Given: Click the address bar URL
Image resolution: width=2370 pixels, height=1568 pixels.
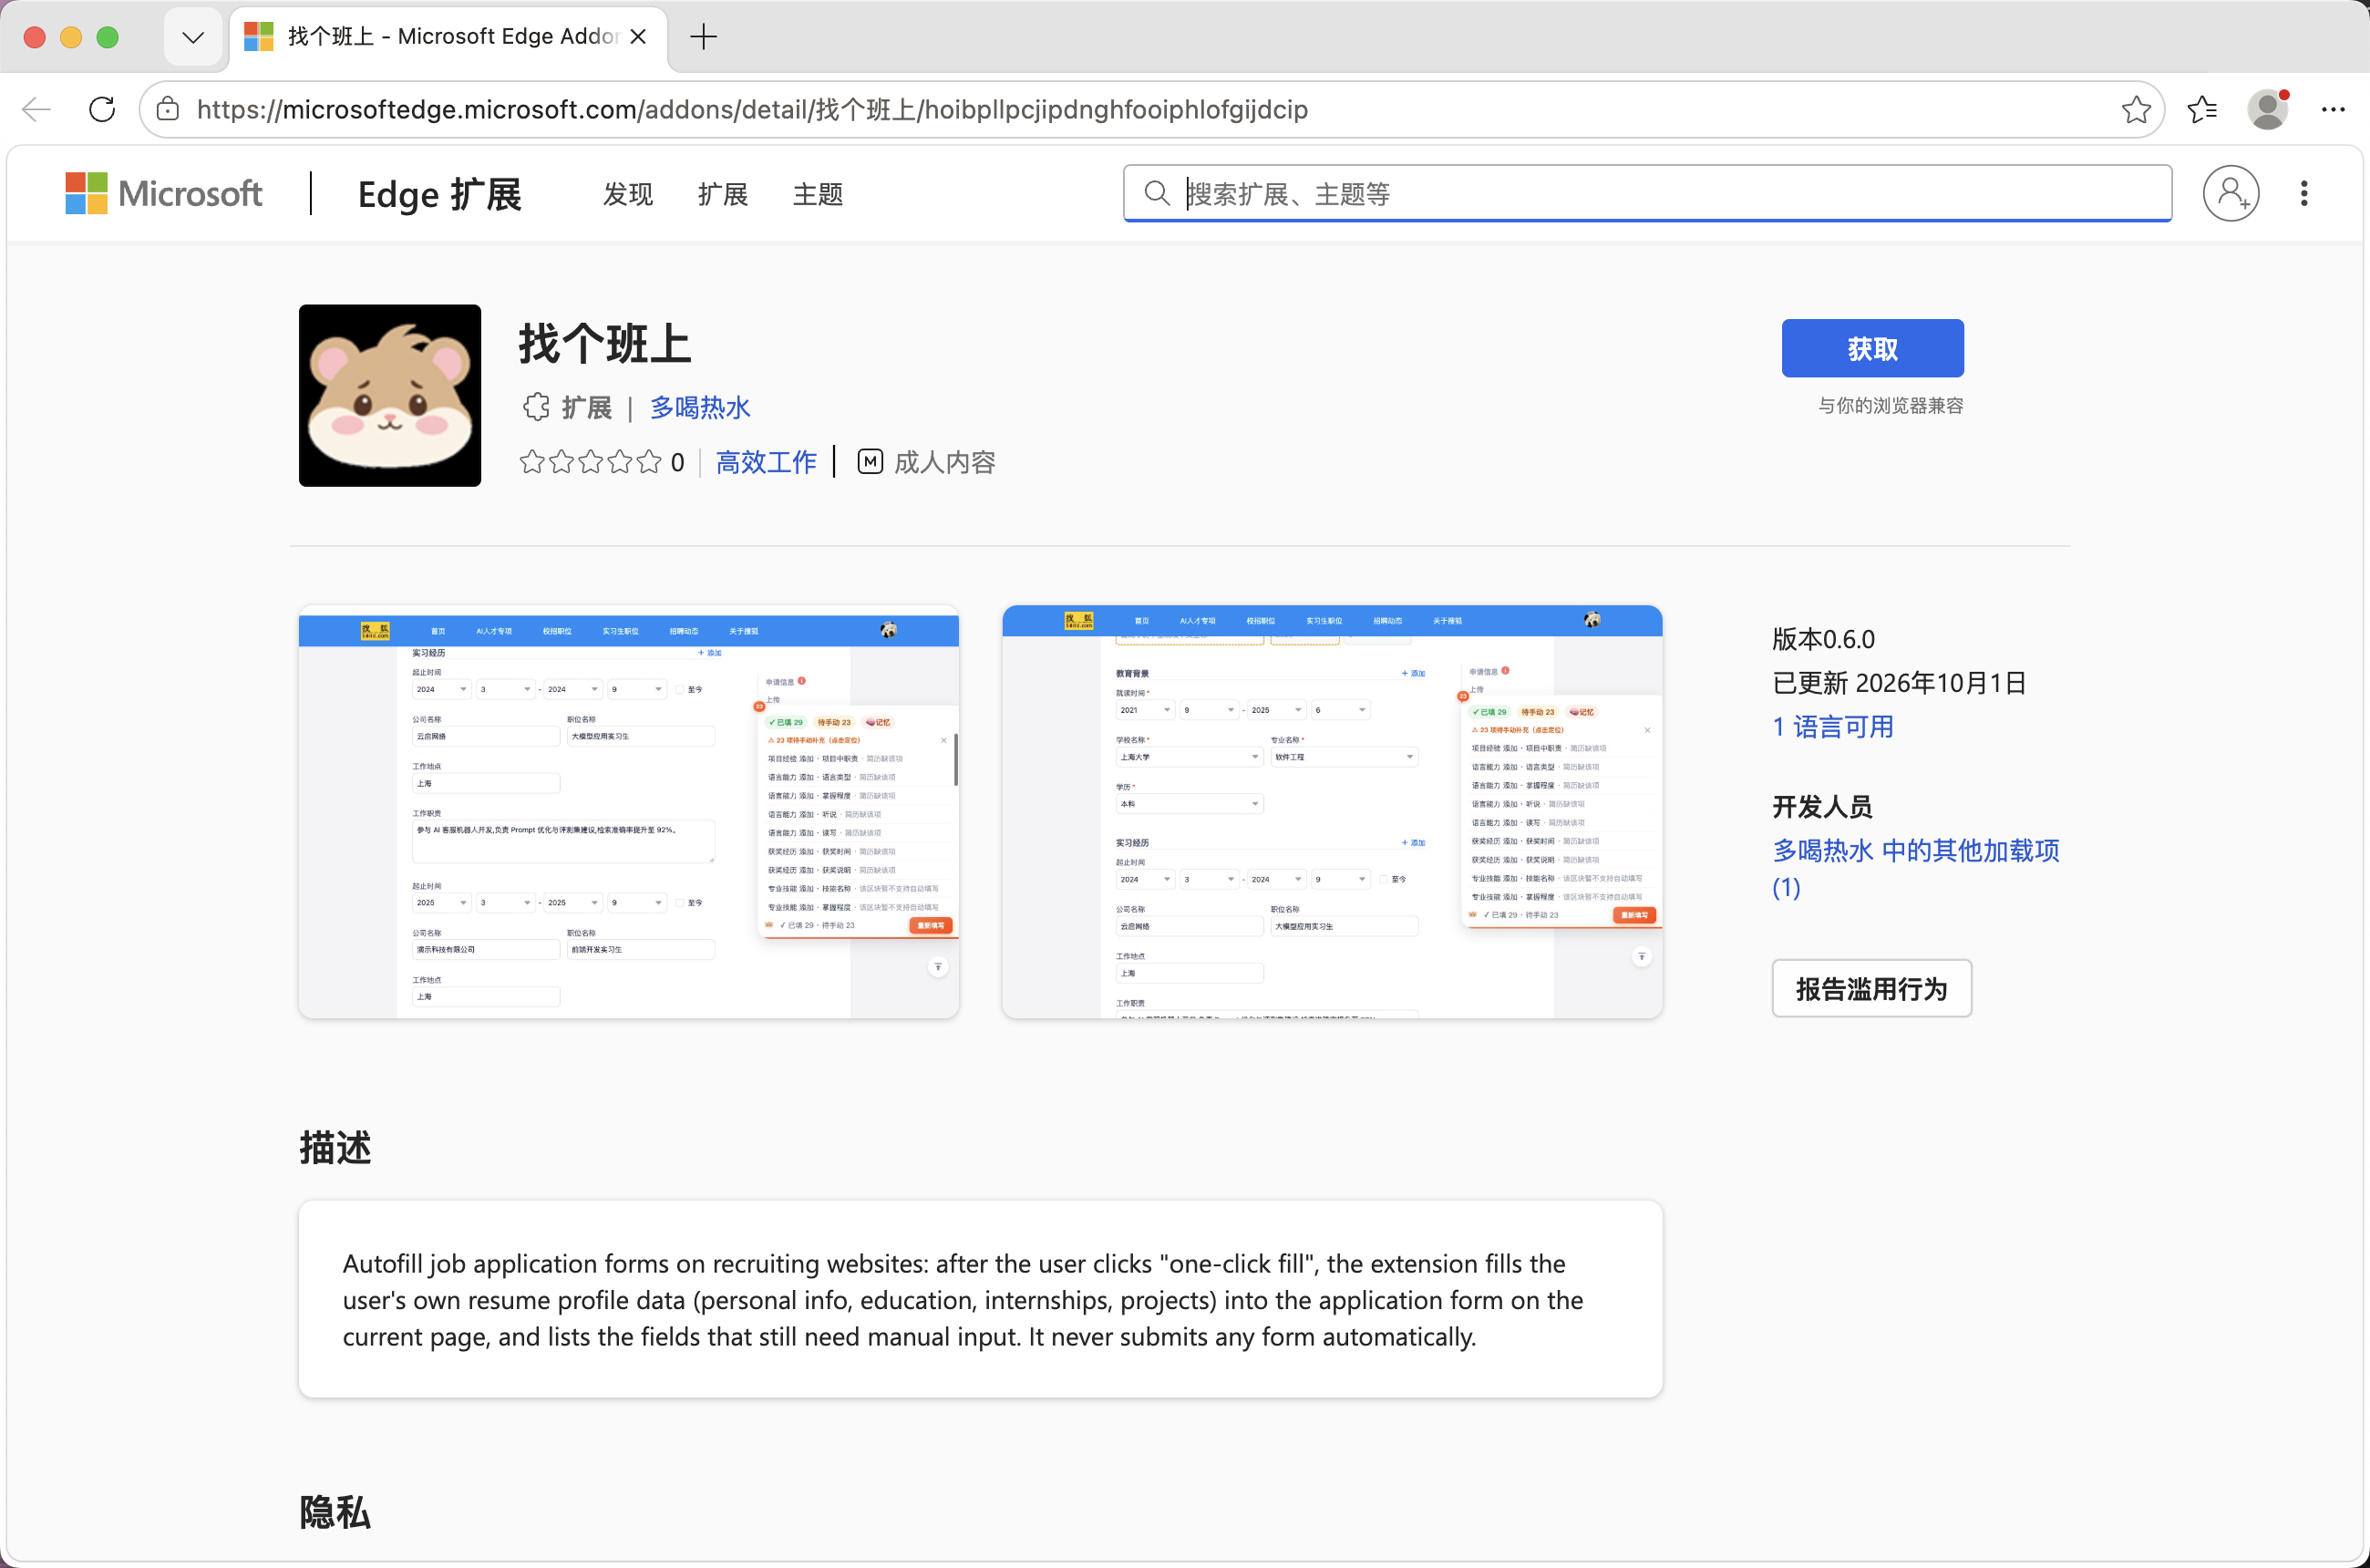Looking at the screenshot, I should [752, 109].
